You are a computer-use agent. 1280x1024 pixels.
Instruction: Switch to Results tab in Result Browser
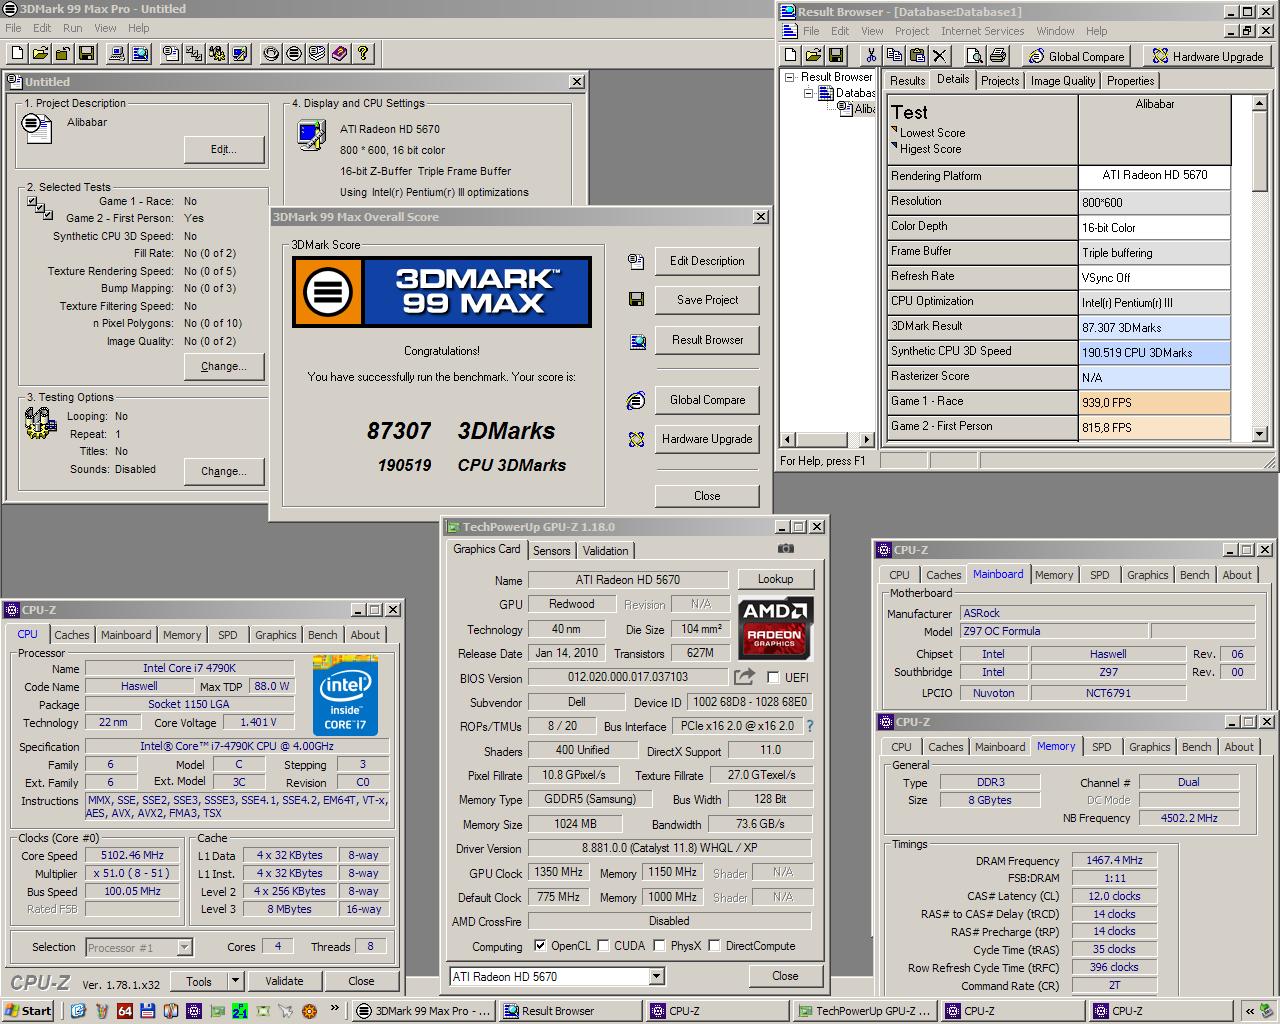907,81
